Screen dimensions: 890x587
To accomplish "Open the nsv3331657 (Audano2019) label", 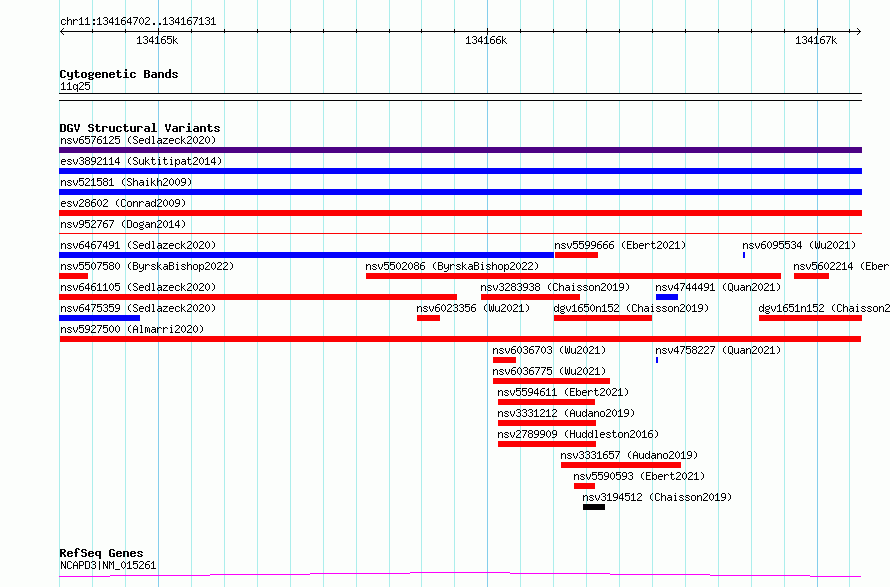I will click(x=629, y=455).
